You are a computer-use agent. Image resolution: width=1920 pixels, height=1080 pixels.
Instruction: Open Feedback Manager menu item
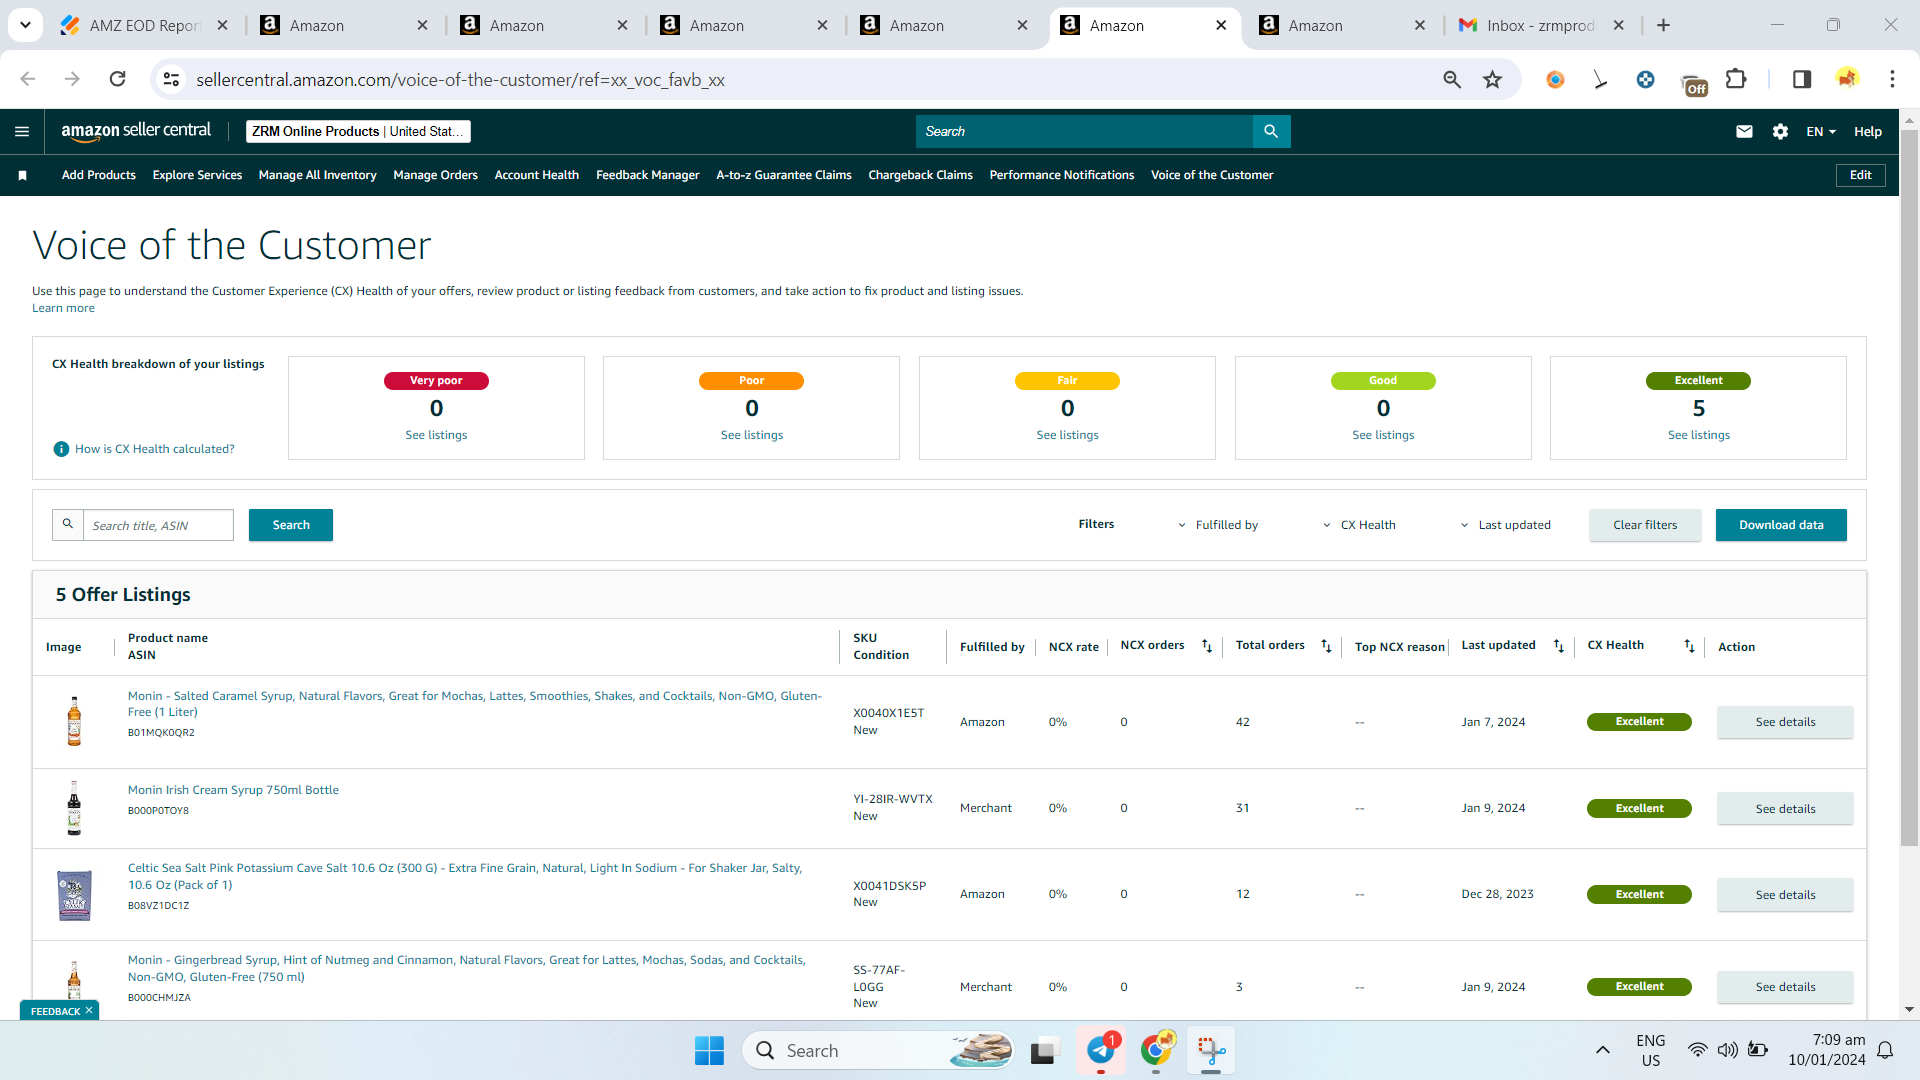pyautogui.click(x=648, y=175)
